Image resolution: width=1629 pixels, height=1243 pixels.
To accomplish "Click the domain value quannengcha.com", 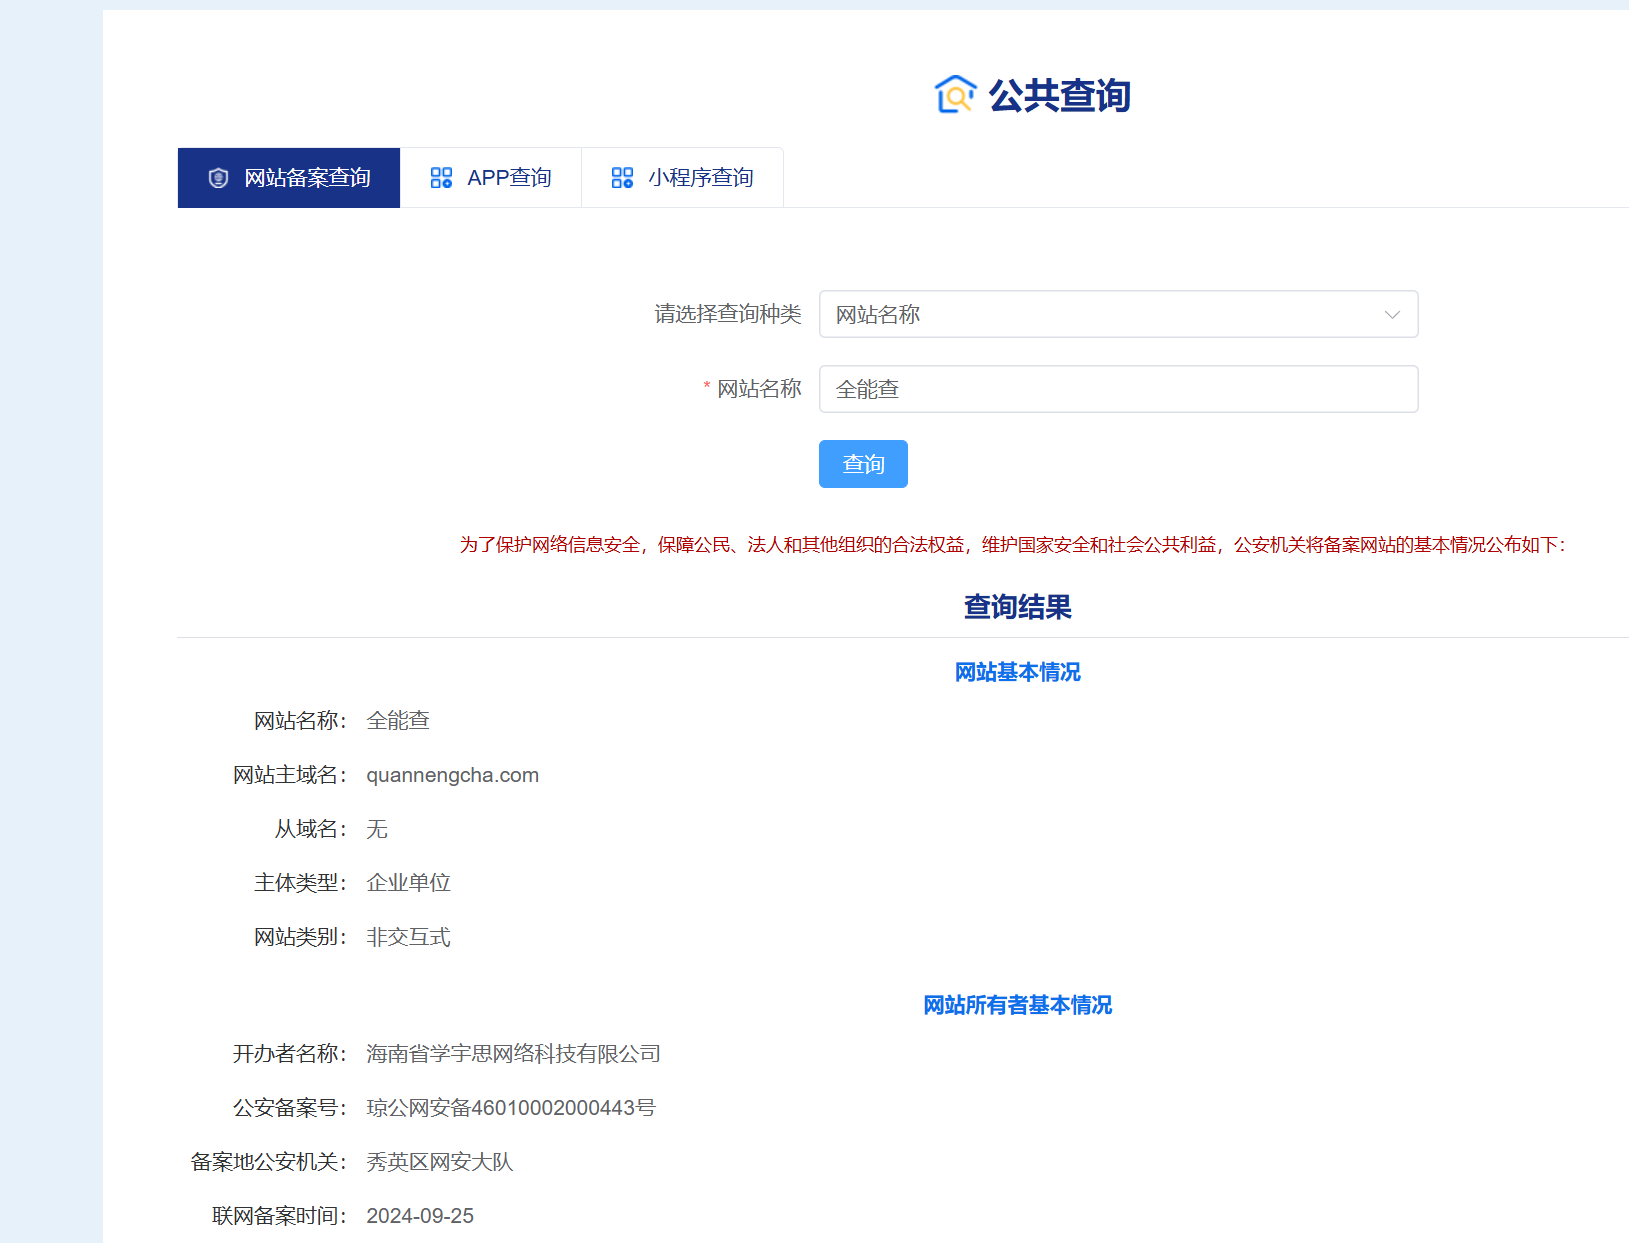I will tap(452, 775).
